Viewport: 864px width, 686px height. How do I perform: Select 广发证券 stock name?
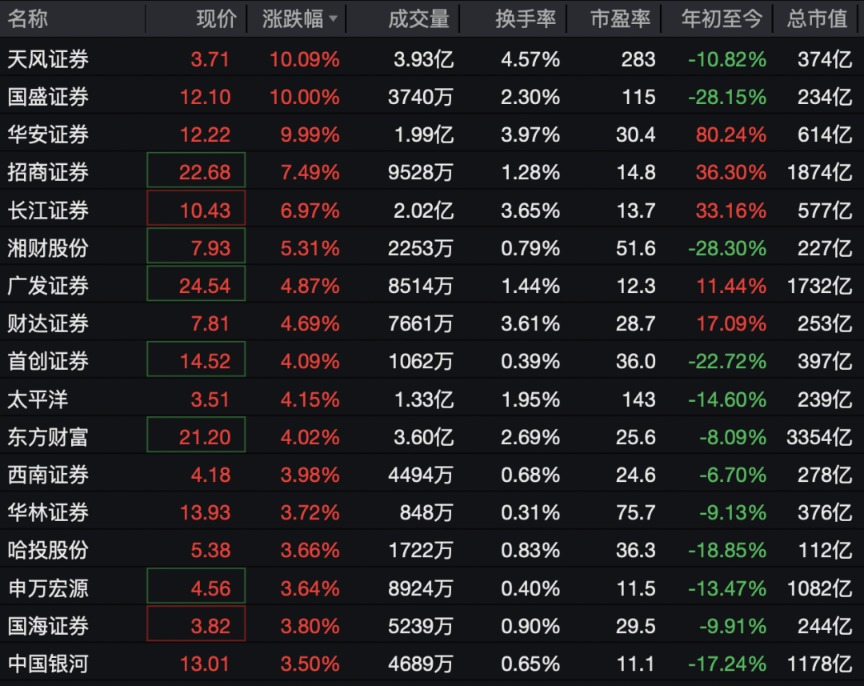click(48, 286)
